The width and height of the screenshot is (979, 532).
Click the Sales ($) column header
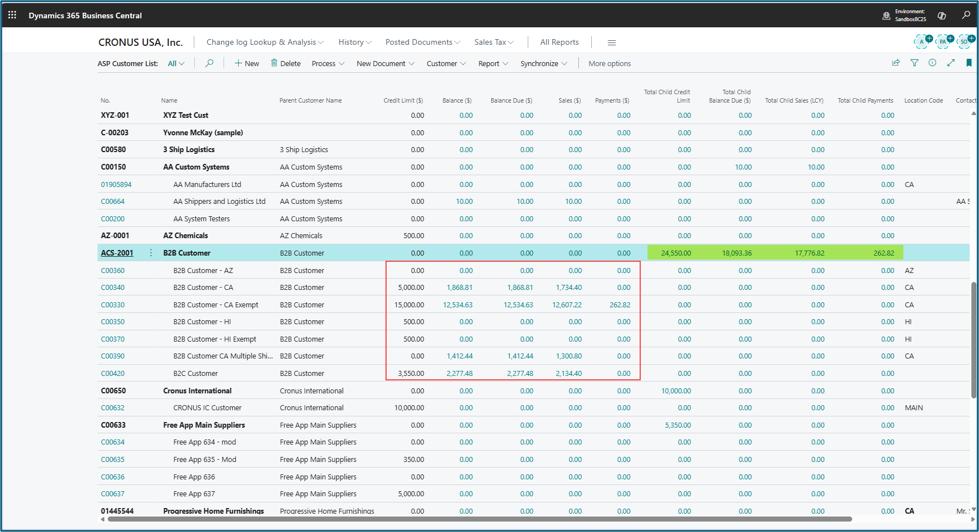pyautogui.click(x=569, y=101)
